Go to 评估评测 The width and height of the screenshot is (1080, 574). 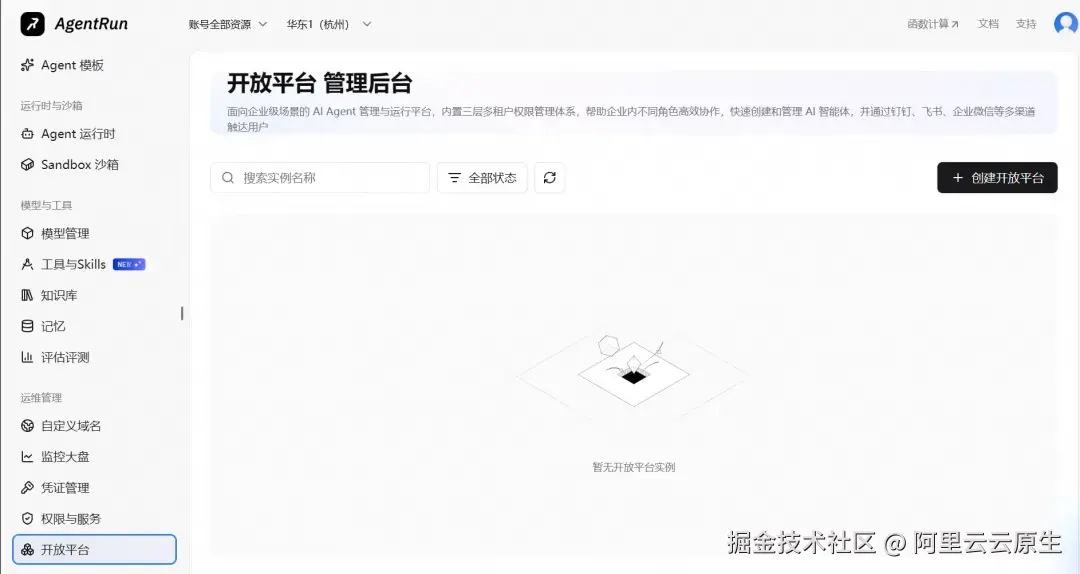pyautogui.click(x=94, y=357)
